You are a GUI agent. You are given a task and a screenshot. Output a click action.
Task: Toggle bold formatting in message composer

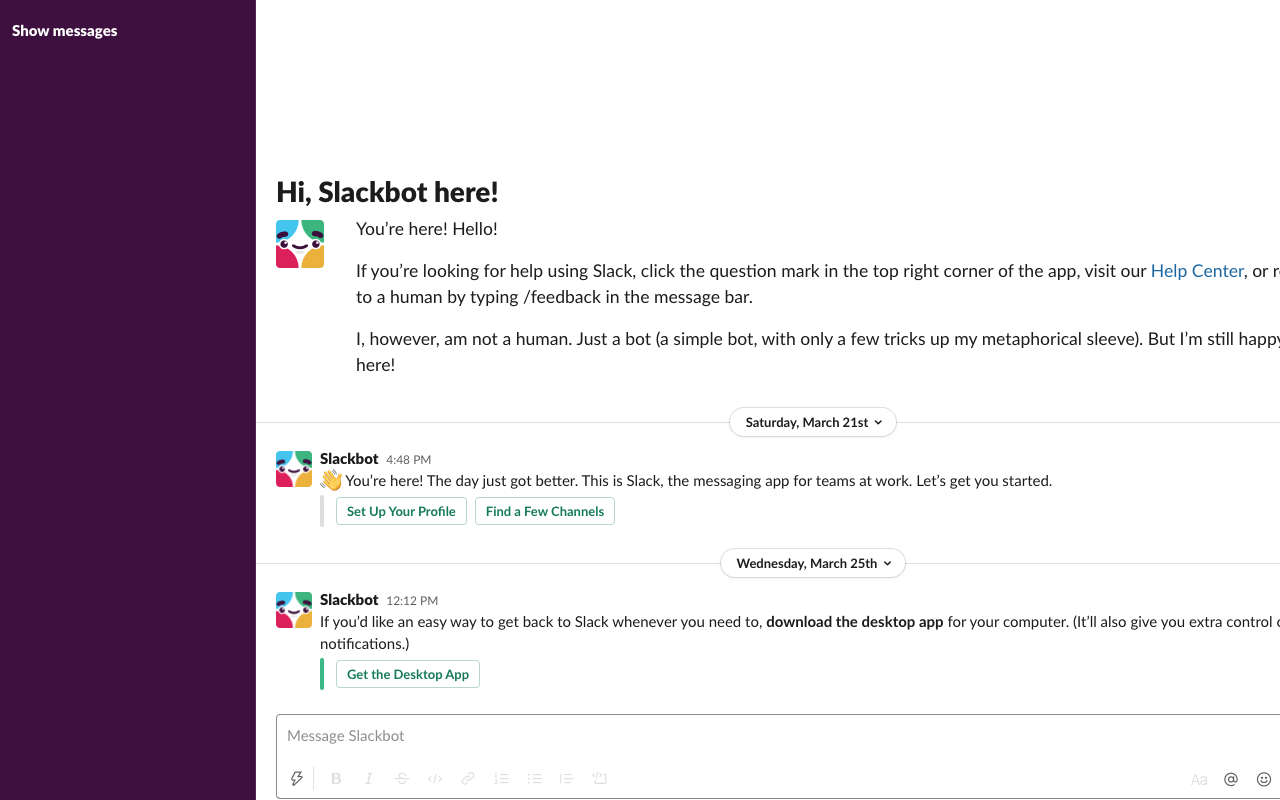coord(336,778)
